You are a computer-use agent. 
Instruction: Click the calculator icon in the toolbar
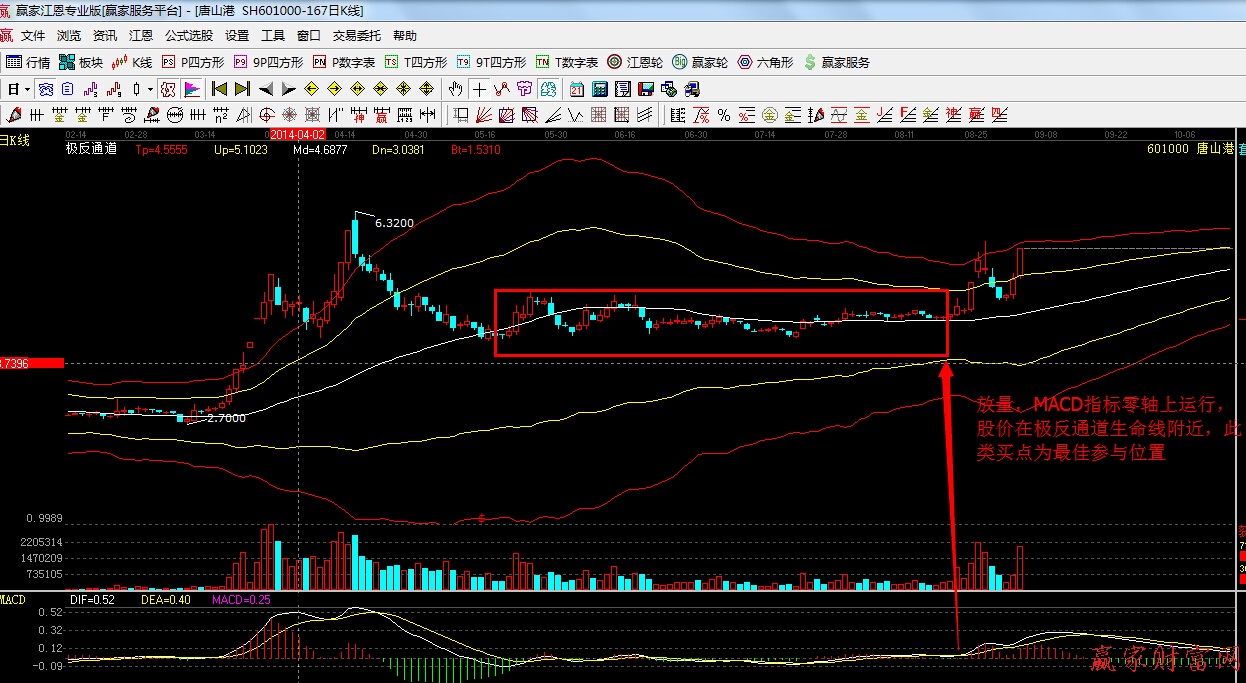(x=599, y=89)
